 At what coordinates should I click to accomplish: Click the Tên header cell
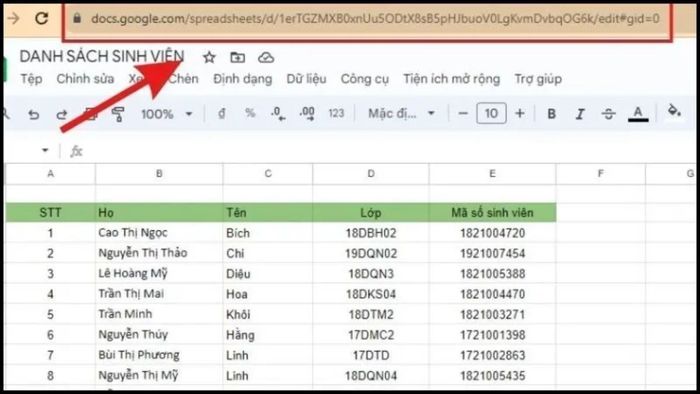point(268,212)
